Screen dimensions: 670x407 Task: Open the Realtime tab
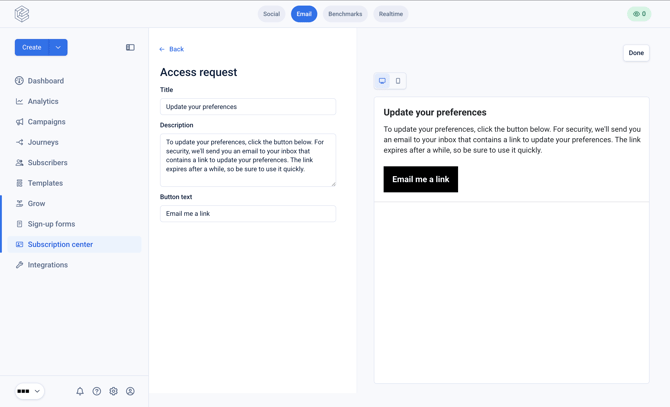click(391, 14)
